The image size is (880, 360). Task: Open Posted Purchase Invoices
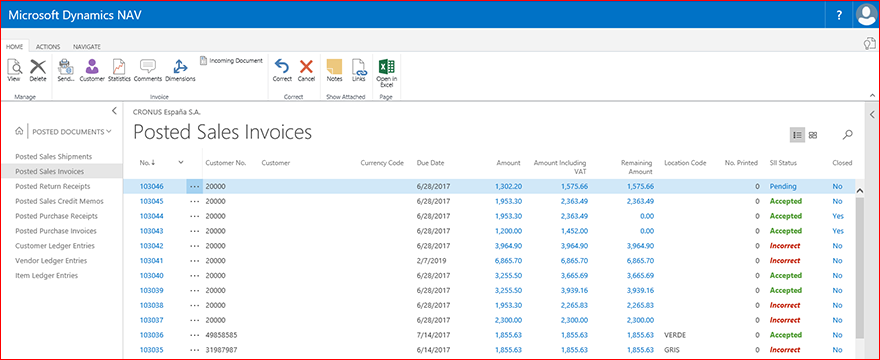pyautogui.click(x=56, y=231)
